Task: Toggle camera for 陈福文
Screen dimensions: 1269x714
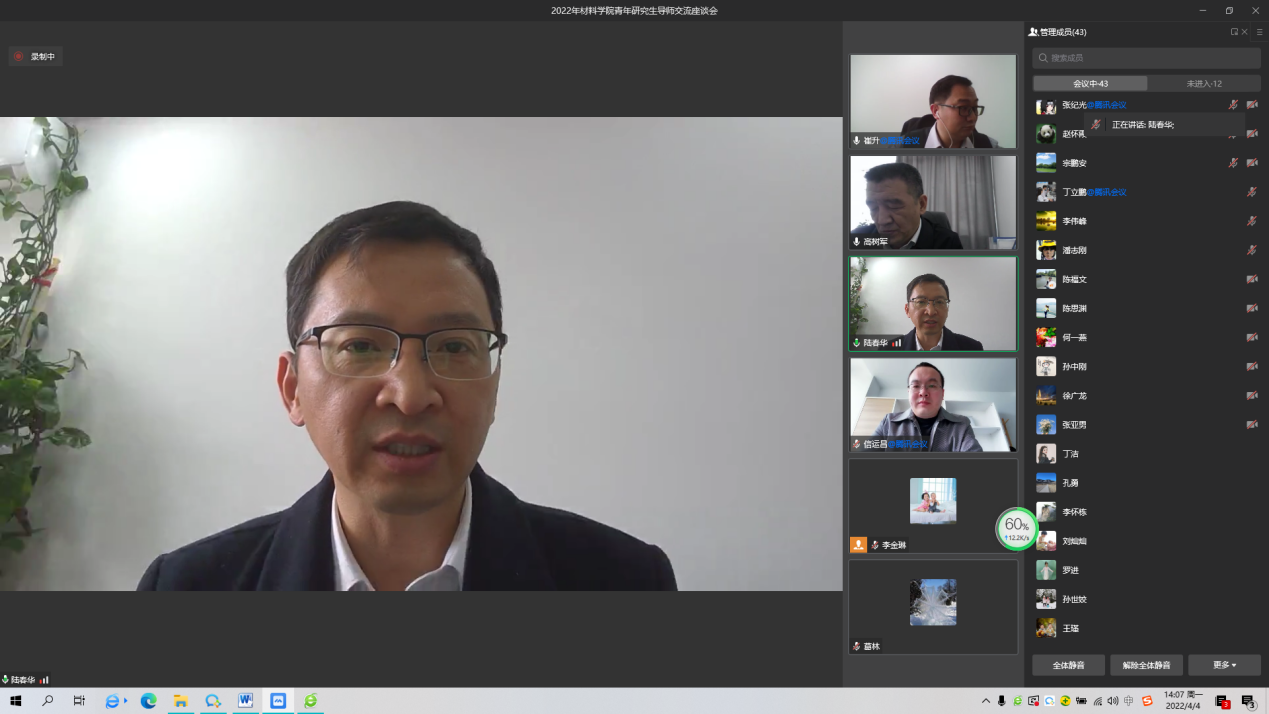Action: [1251, 279]
